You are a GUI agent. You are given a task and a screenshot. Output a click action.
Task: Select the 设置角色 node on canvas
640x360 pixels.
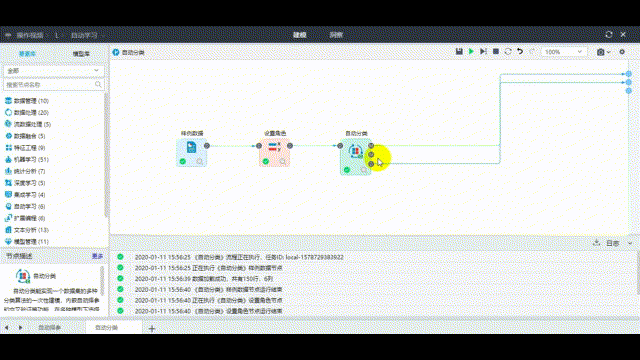pos(275,152)
